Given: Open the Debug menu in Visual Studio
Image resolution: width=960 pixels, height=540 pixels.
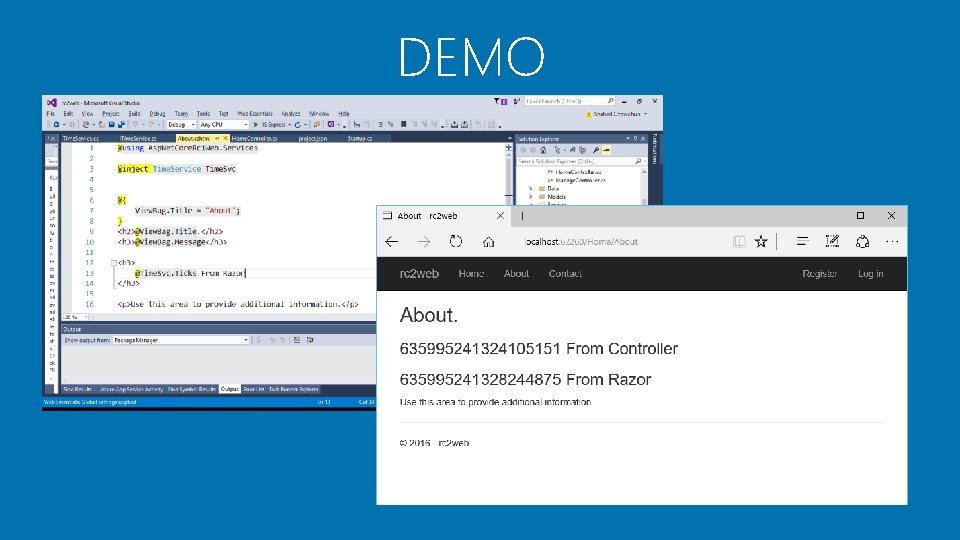Looking at the screenshot, I should point(157,114).
